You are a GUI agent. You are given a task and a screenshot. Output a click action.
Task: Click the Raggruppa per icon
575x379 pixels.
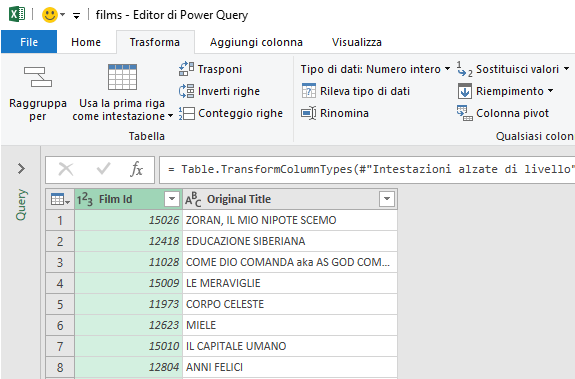tap(38, 77)
